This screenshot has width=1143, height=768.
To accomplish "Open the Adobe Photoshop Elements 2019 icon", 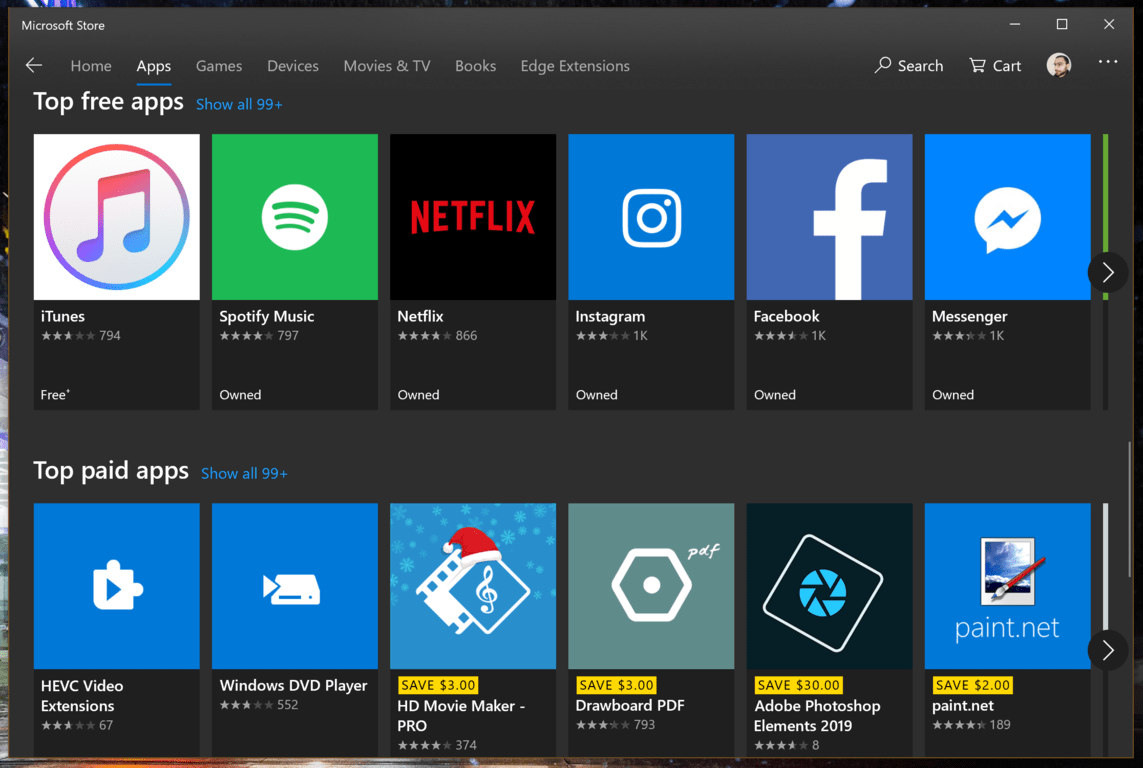I will coord(830,586).
